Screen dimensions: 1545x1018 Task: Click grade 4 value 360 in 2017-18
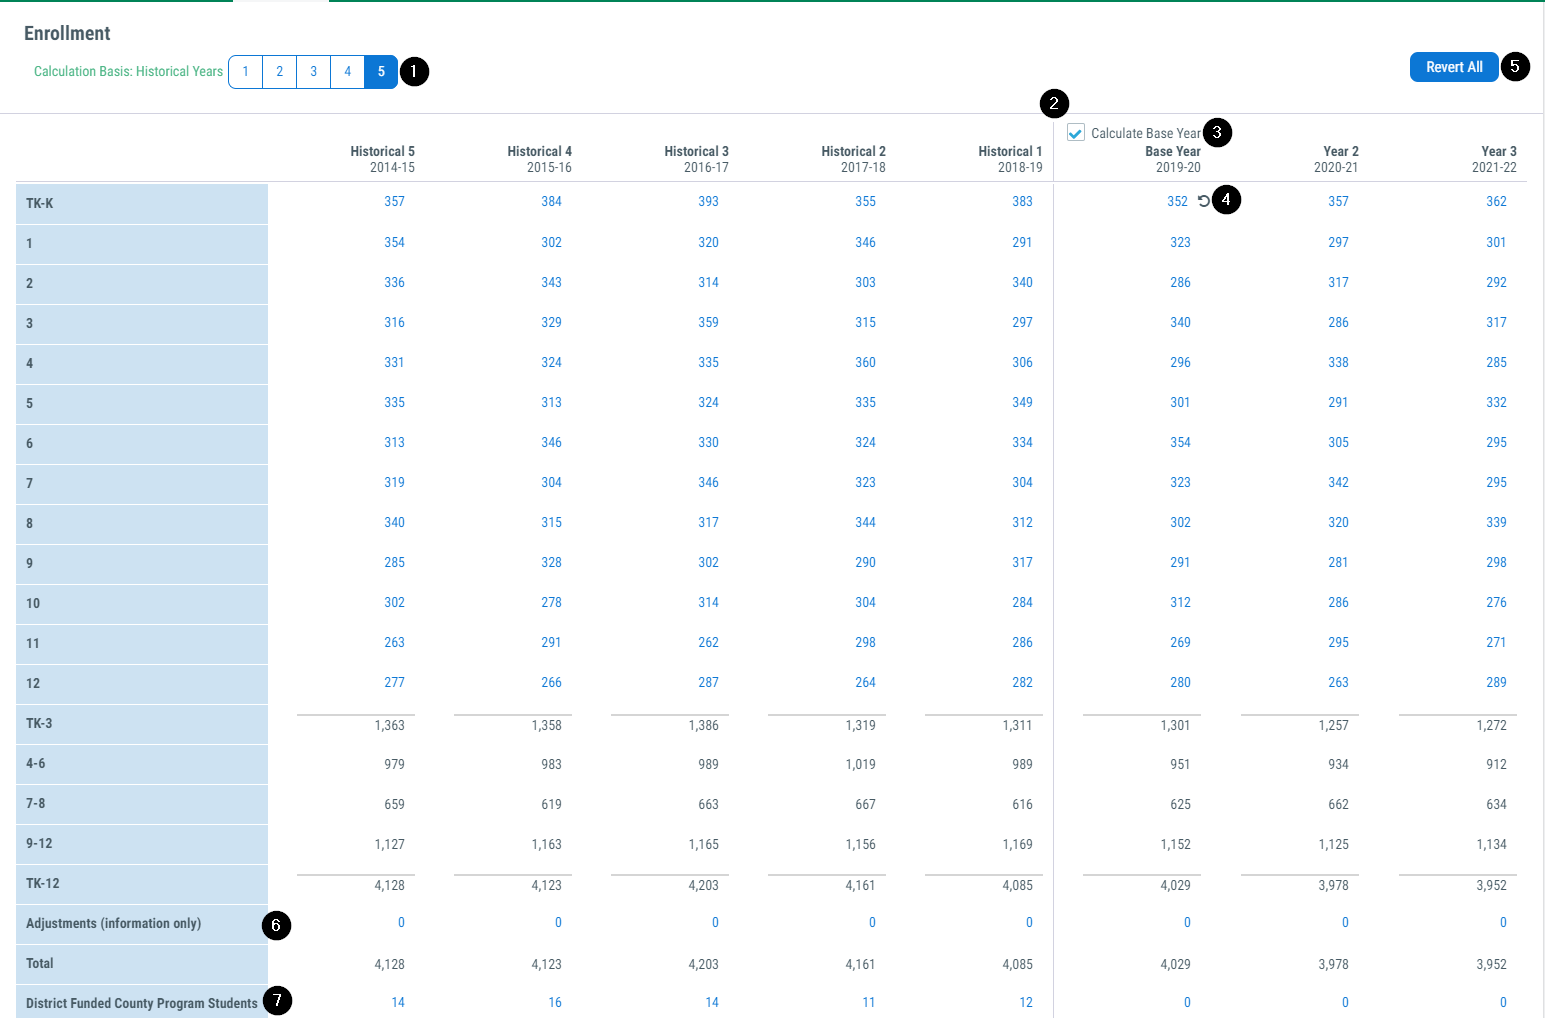(866, 363)
